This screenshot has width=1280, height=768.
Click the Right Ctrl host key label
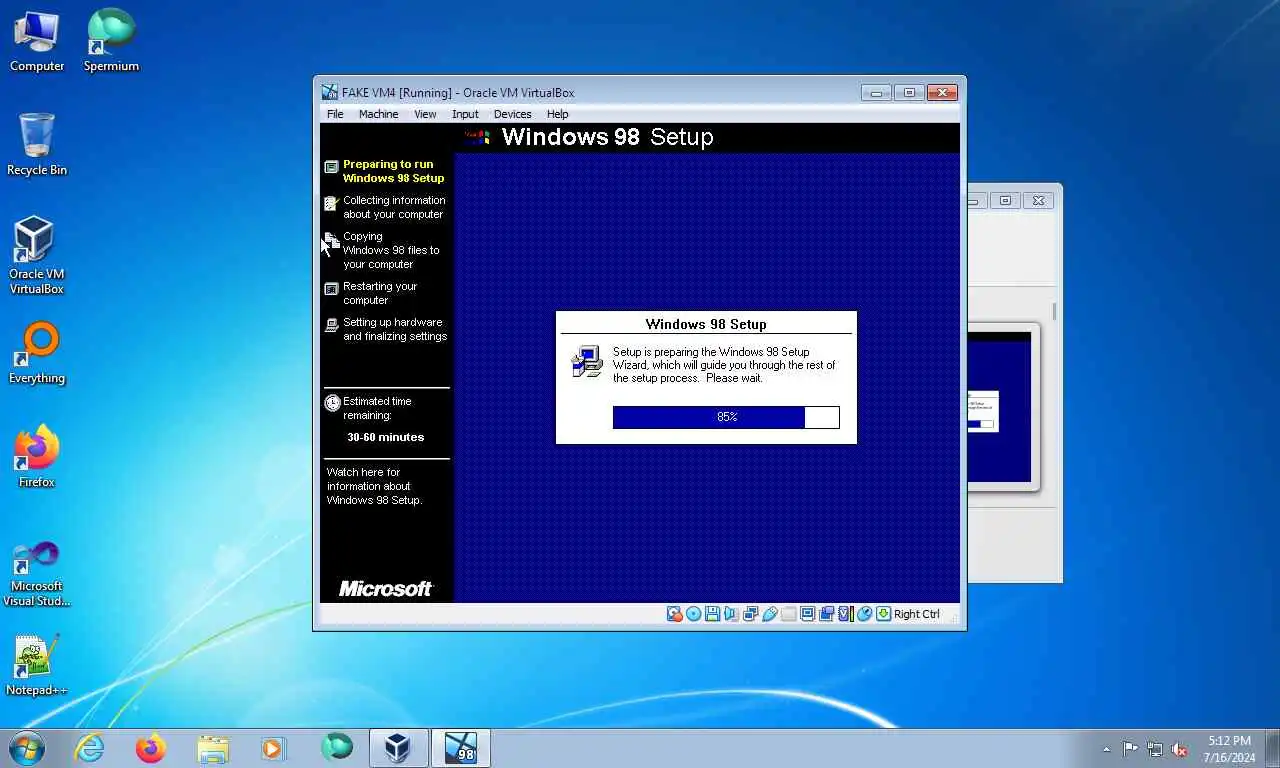(917, 614)
